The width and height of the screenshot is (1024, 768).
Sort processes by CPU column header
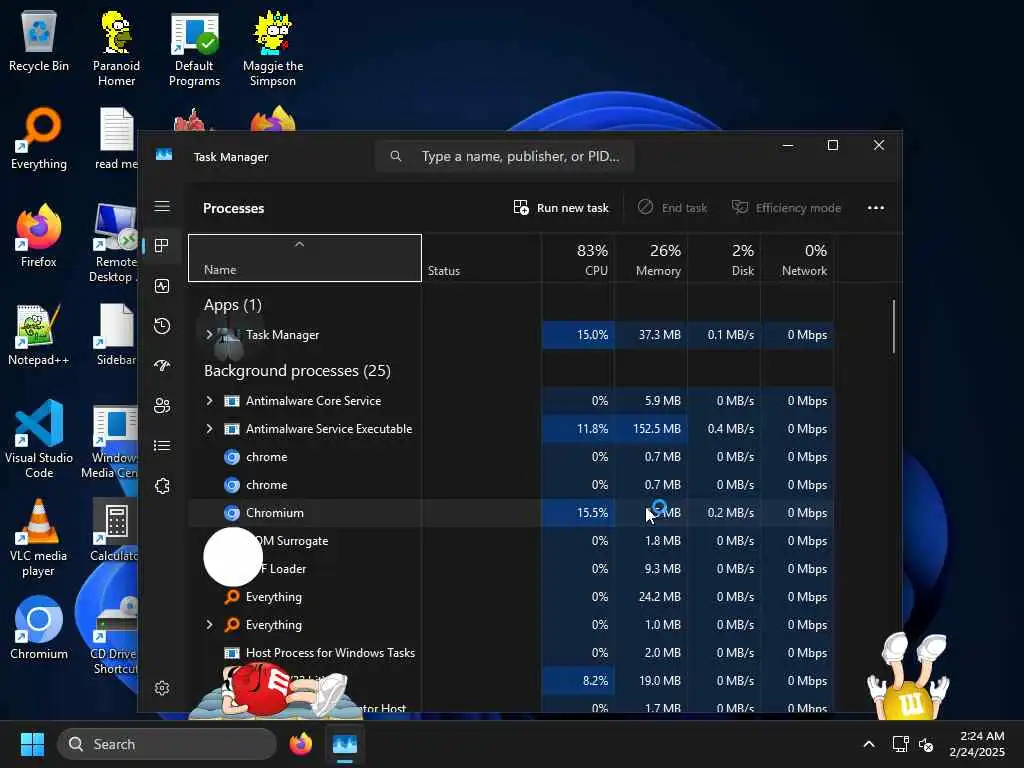pos(577,258)
